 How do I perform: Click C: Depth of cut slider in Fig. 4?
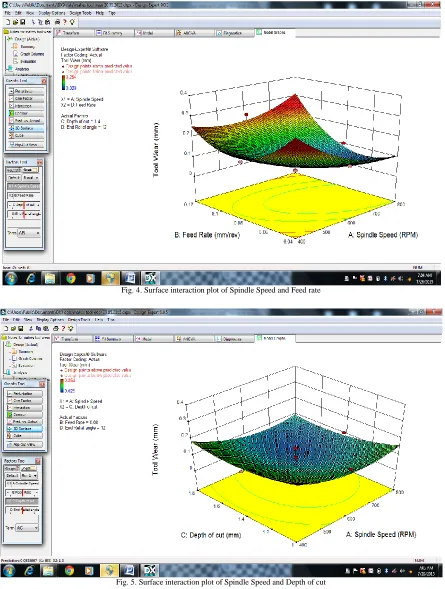(x=24, y=205)
